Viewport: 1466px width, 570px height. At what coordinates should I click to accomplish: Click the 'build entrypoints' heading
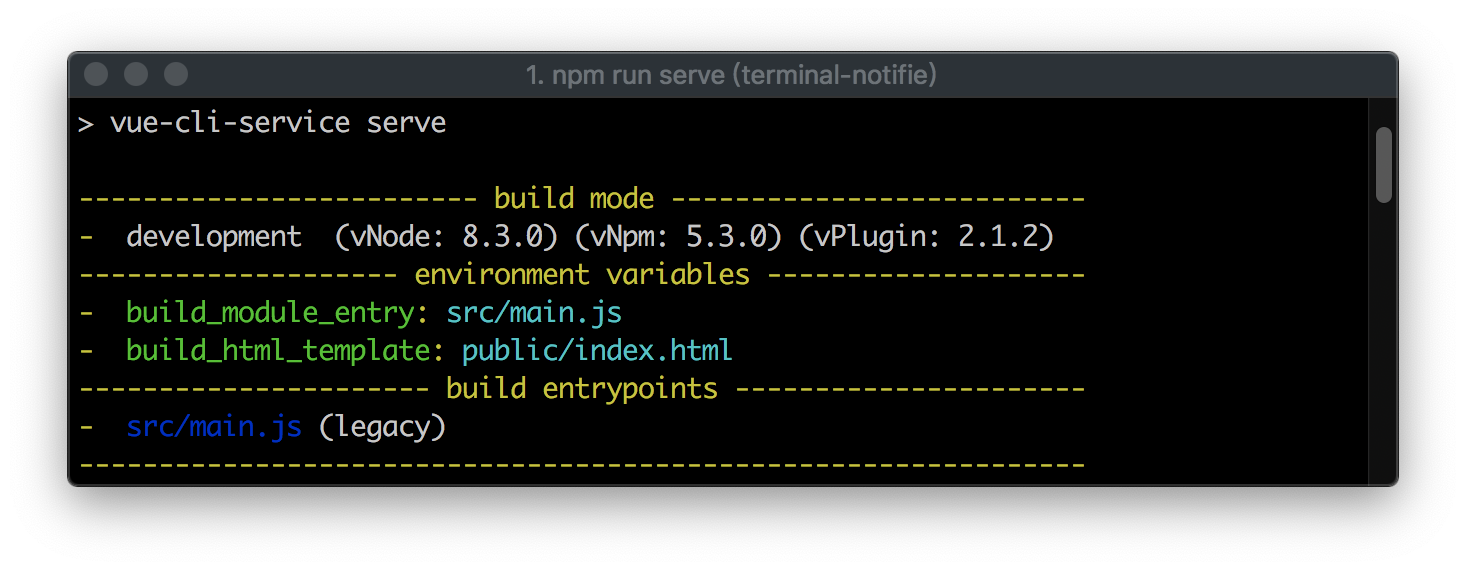[x=582, y=389]
